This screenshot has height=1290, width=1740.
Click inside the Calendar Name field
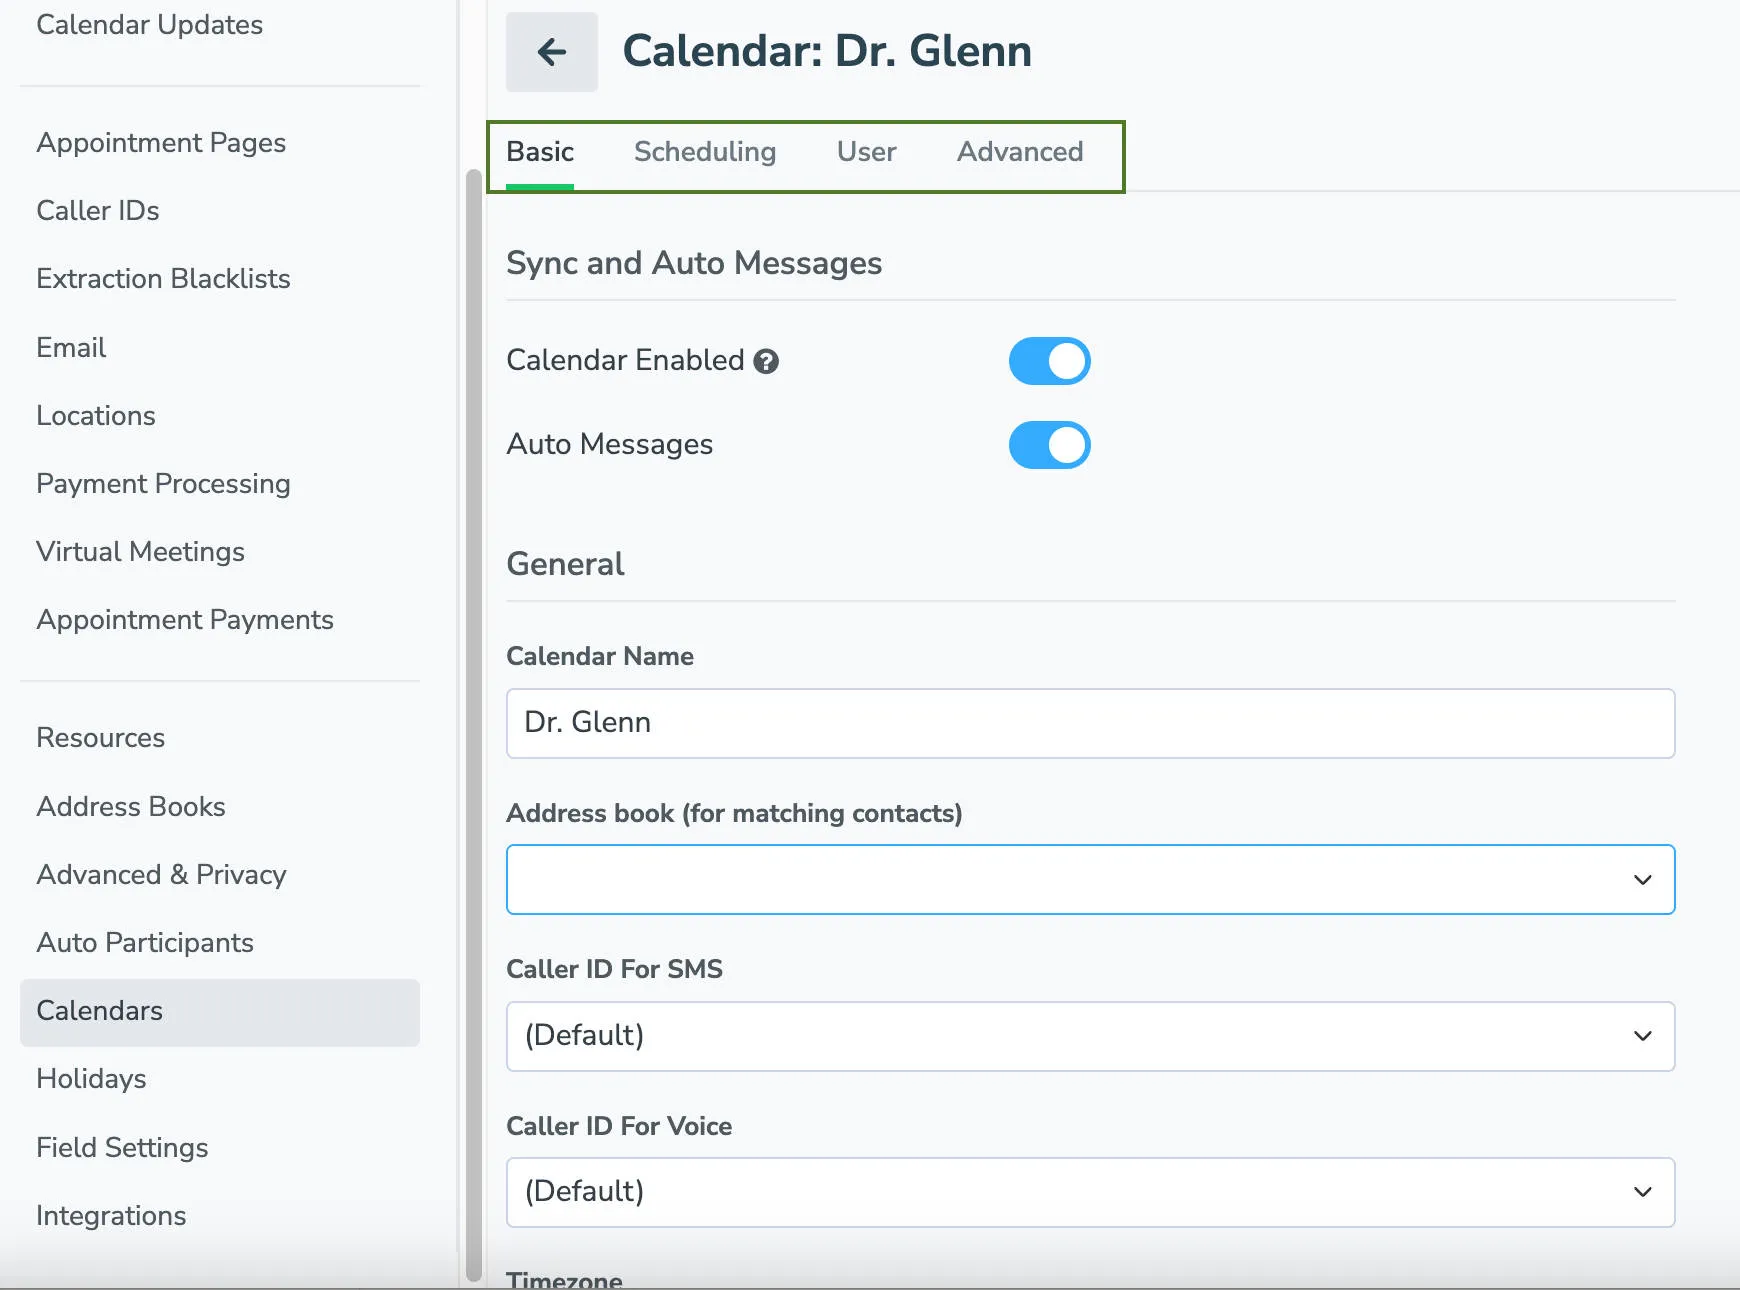click(x=1090, y=723)
